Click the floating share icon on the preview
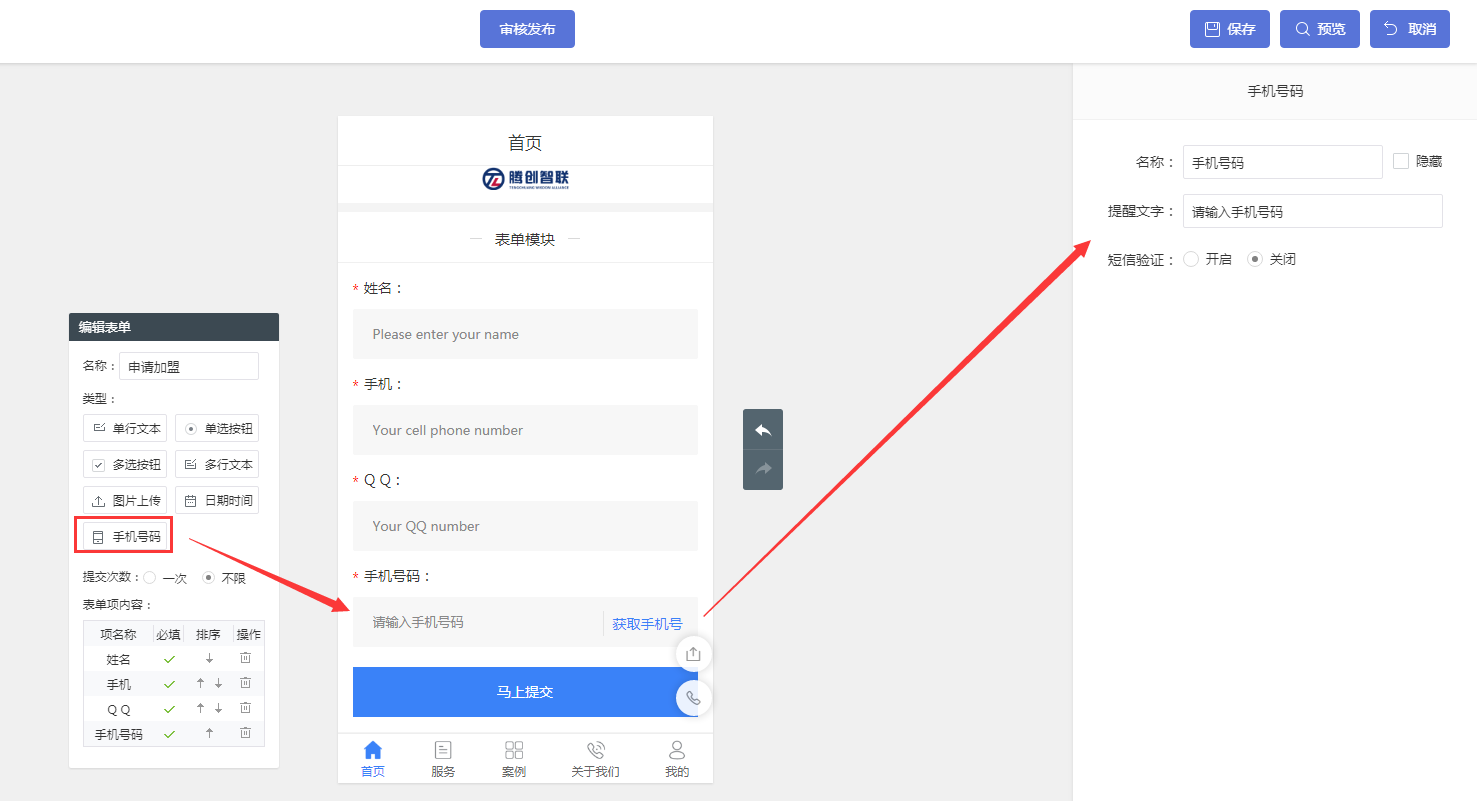1477x801 pixels. point(693,653)
